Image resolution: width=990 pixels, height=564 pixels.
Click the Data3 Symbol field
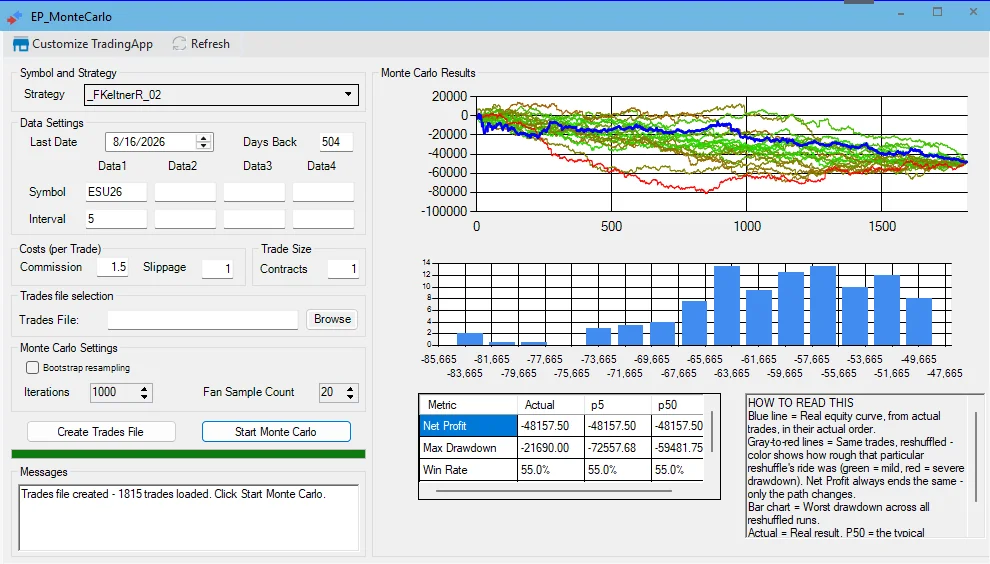tap(254, 192)
